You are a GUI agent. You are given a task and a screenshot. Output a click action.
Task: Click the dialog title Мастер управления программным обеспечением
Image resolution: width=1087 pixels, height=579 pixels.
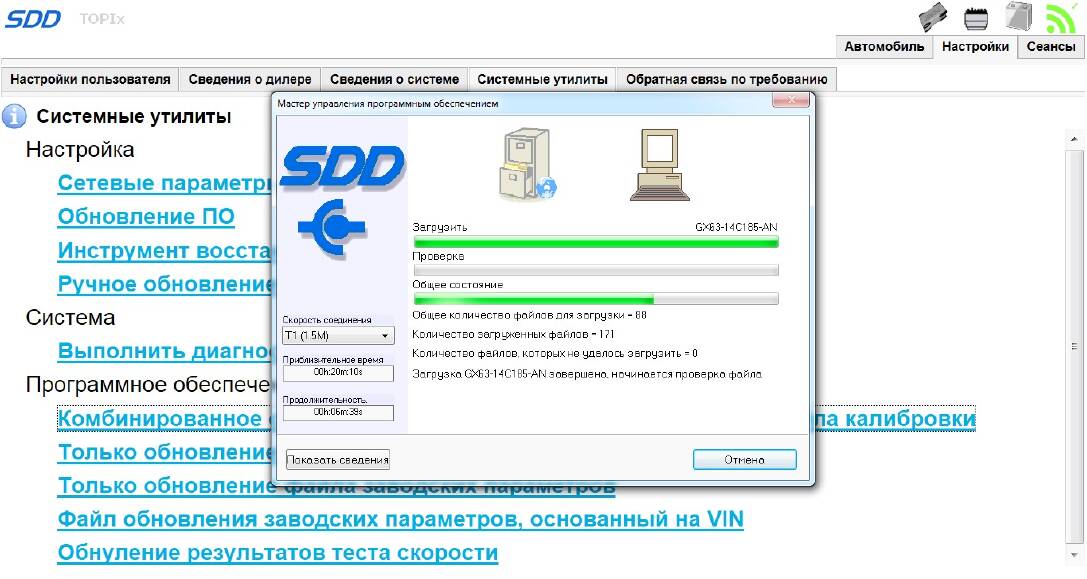[388, 103]
